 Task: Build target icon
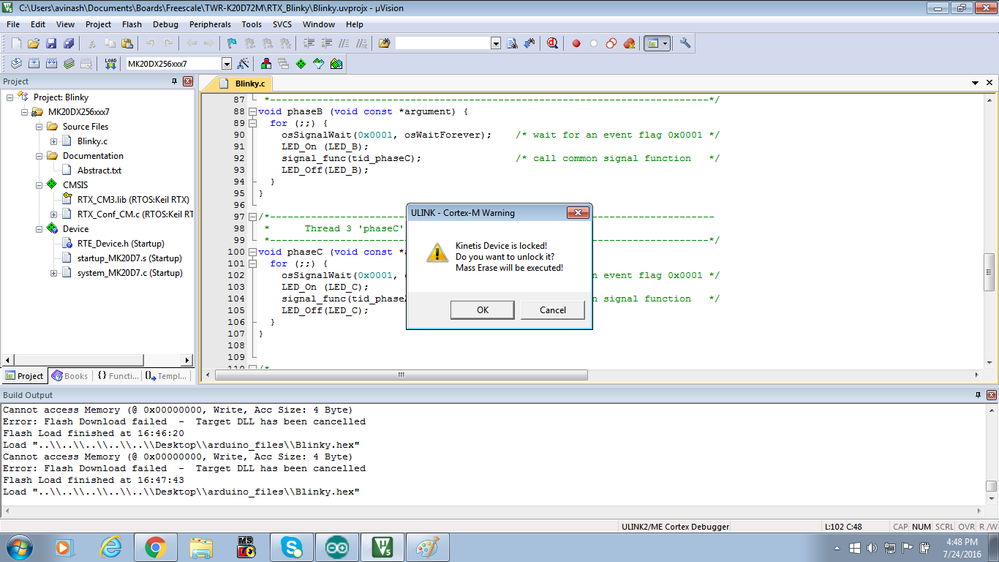[34, 64]
